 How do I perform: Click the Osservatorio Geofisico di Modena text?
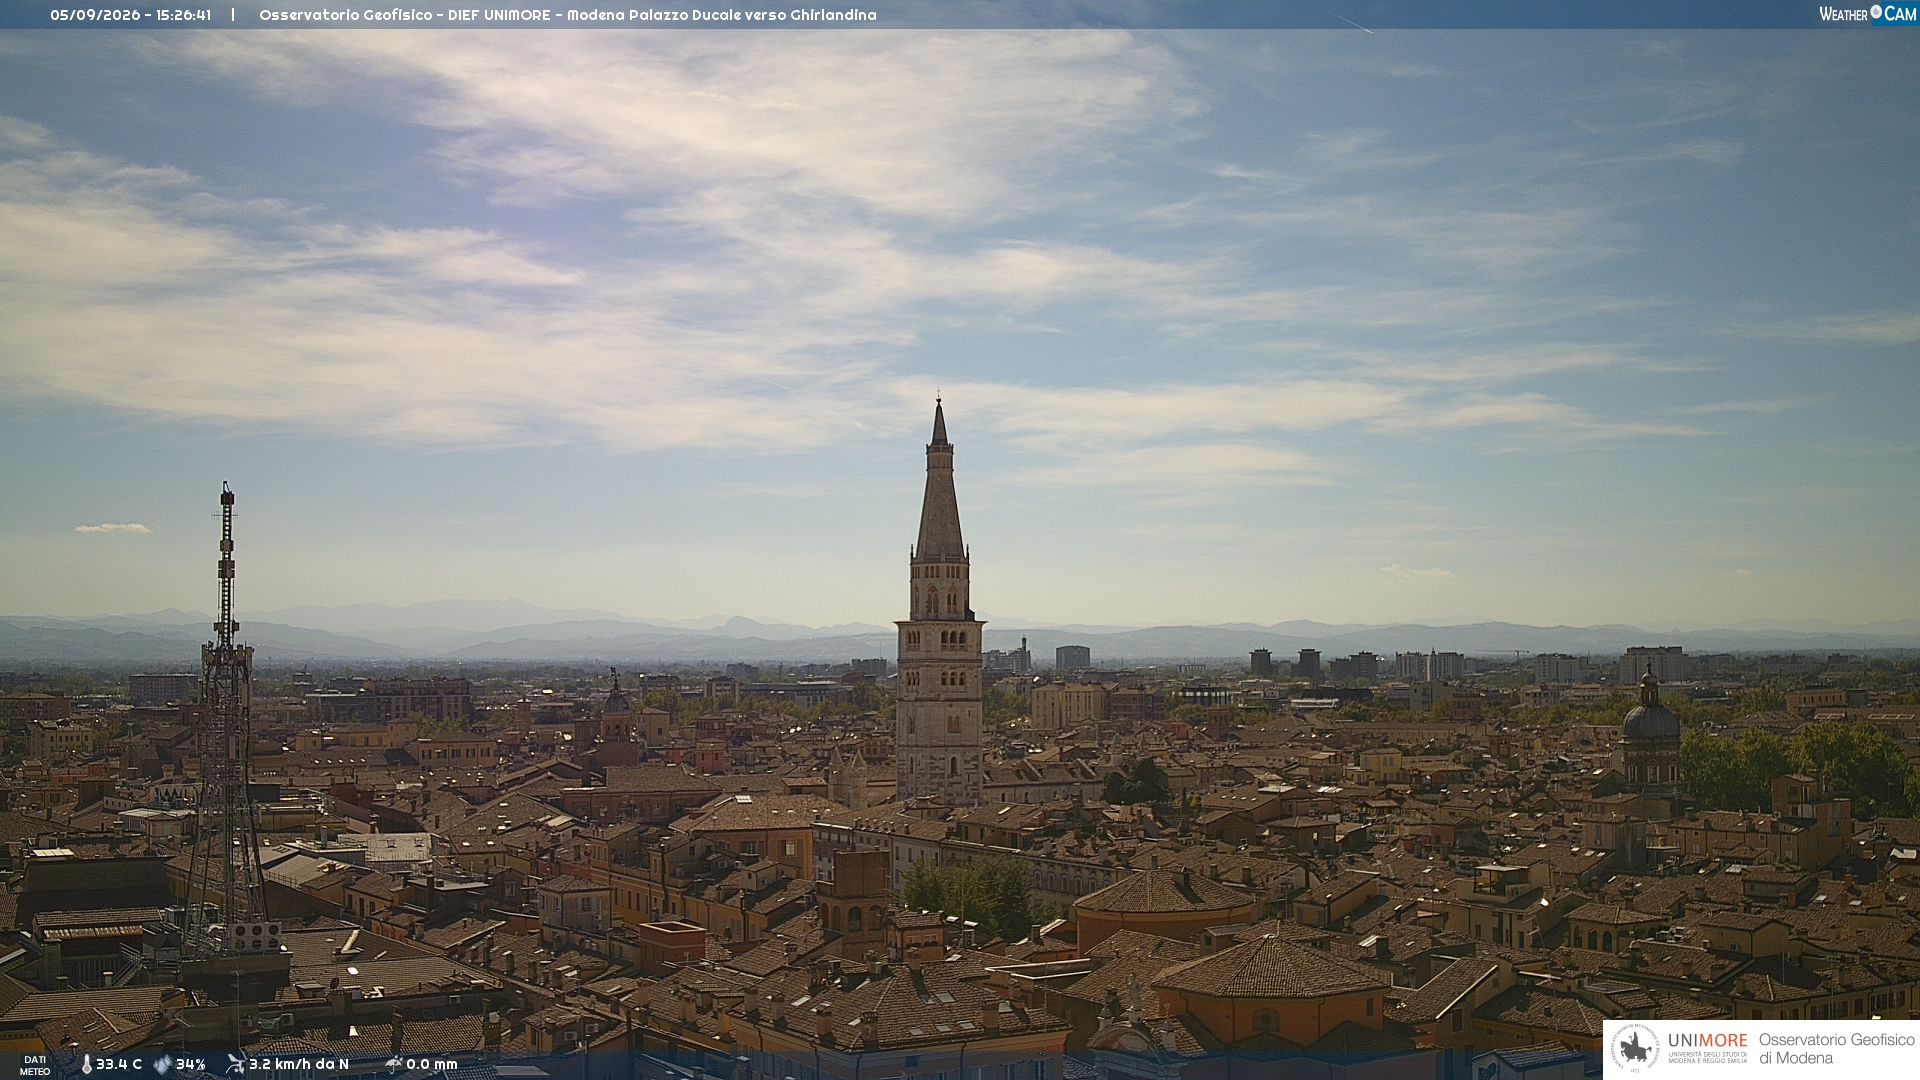(x=1836, y=1048)
